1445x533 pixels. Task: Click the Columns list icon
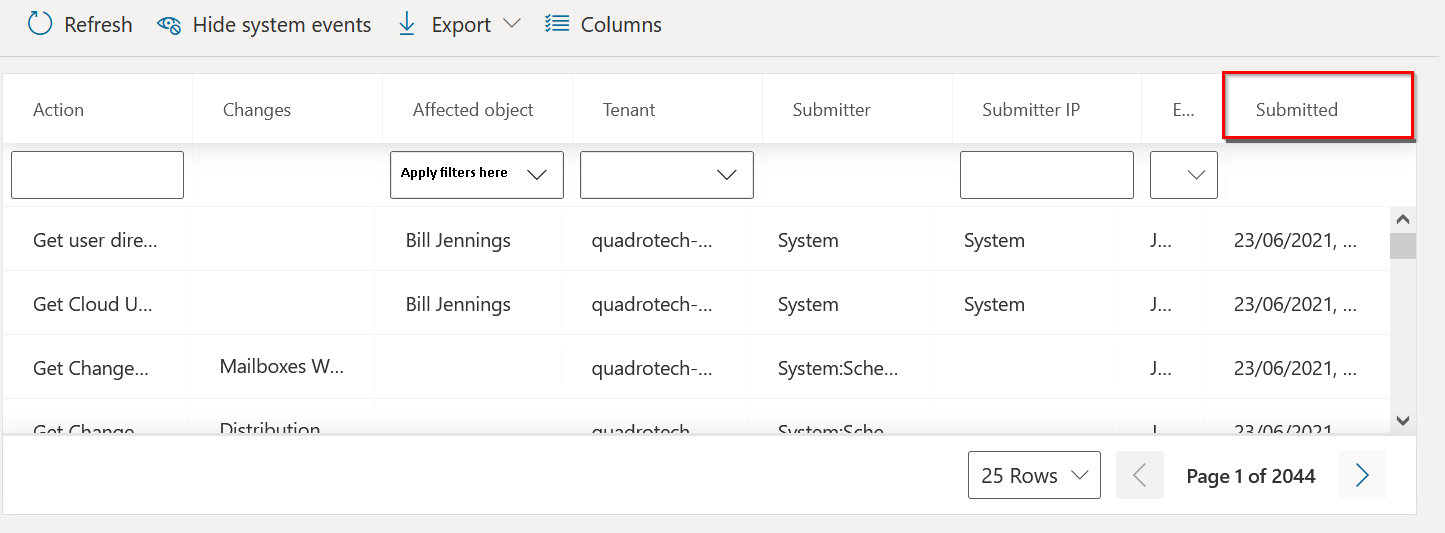coord(557,24)
